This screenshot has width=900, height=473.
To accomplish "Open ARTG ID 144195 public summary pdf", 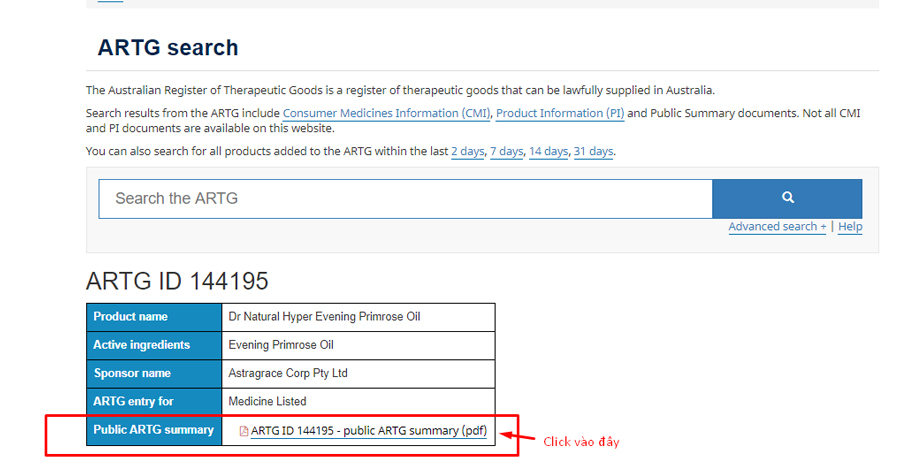I will [x=368, y=431].
